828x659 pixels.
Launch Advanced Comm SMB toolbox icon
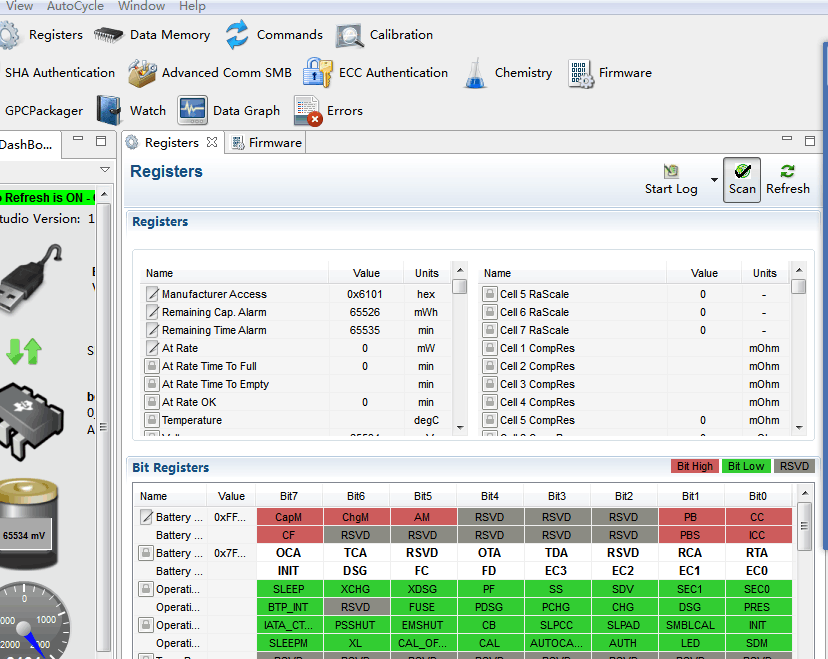[x=142, y=73]
